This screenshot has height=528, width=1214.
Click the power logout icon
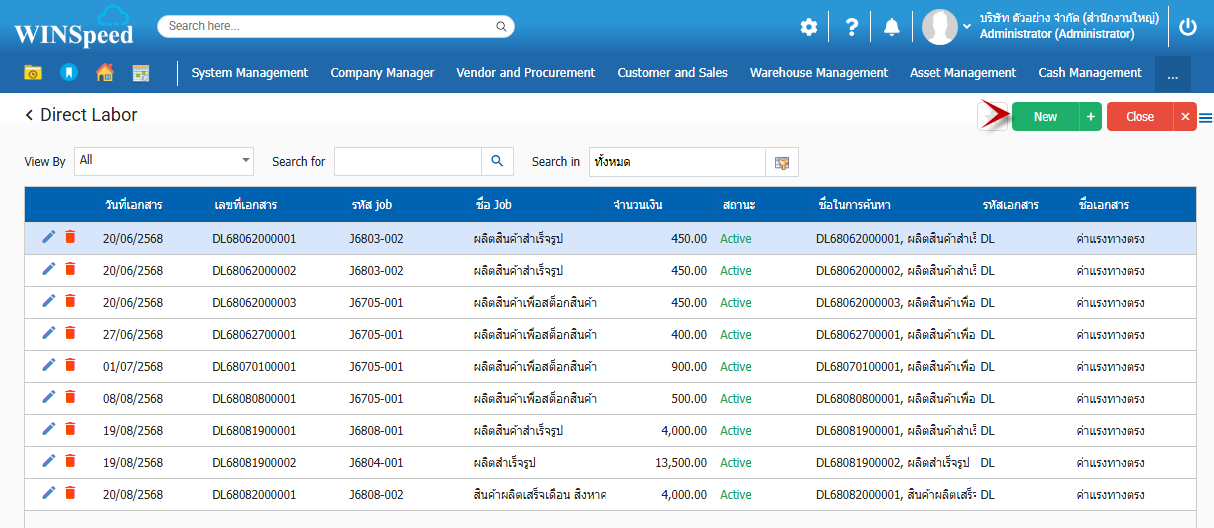click(1187, 27)
